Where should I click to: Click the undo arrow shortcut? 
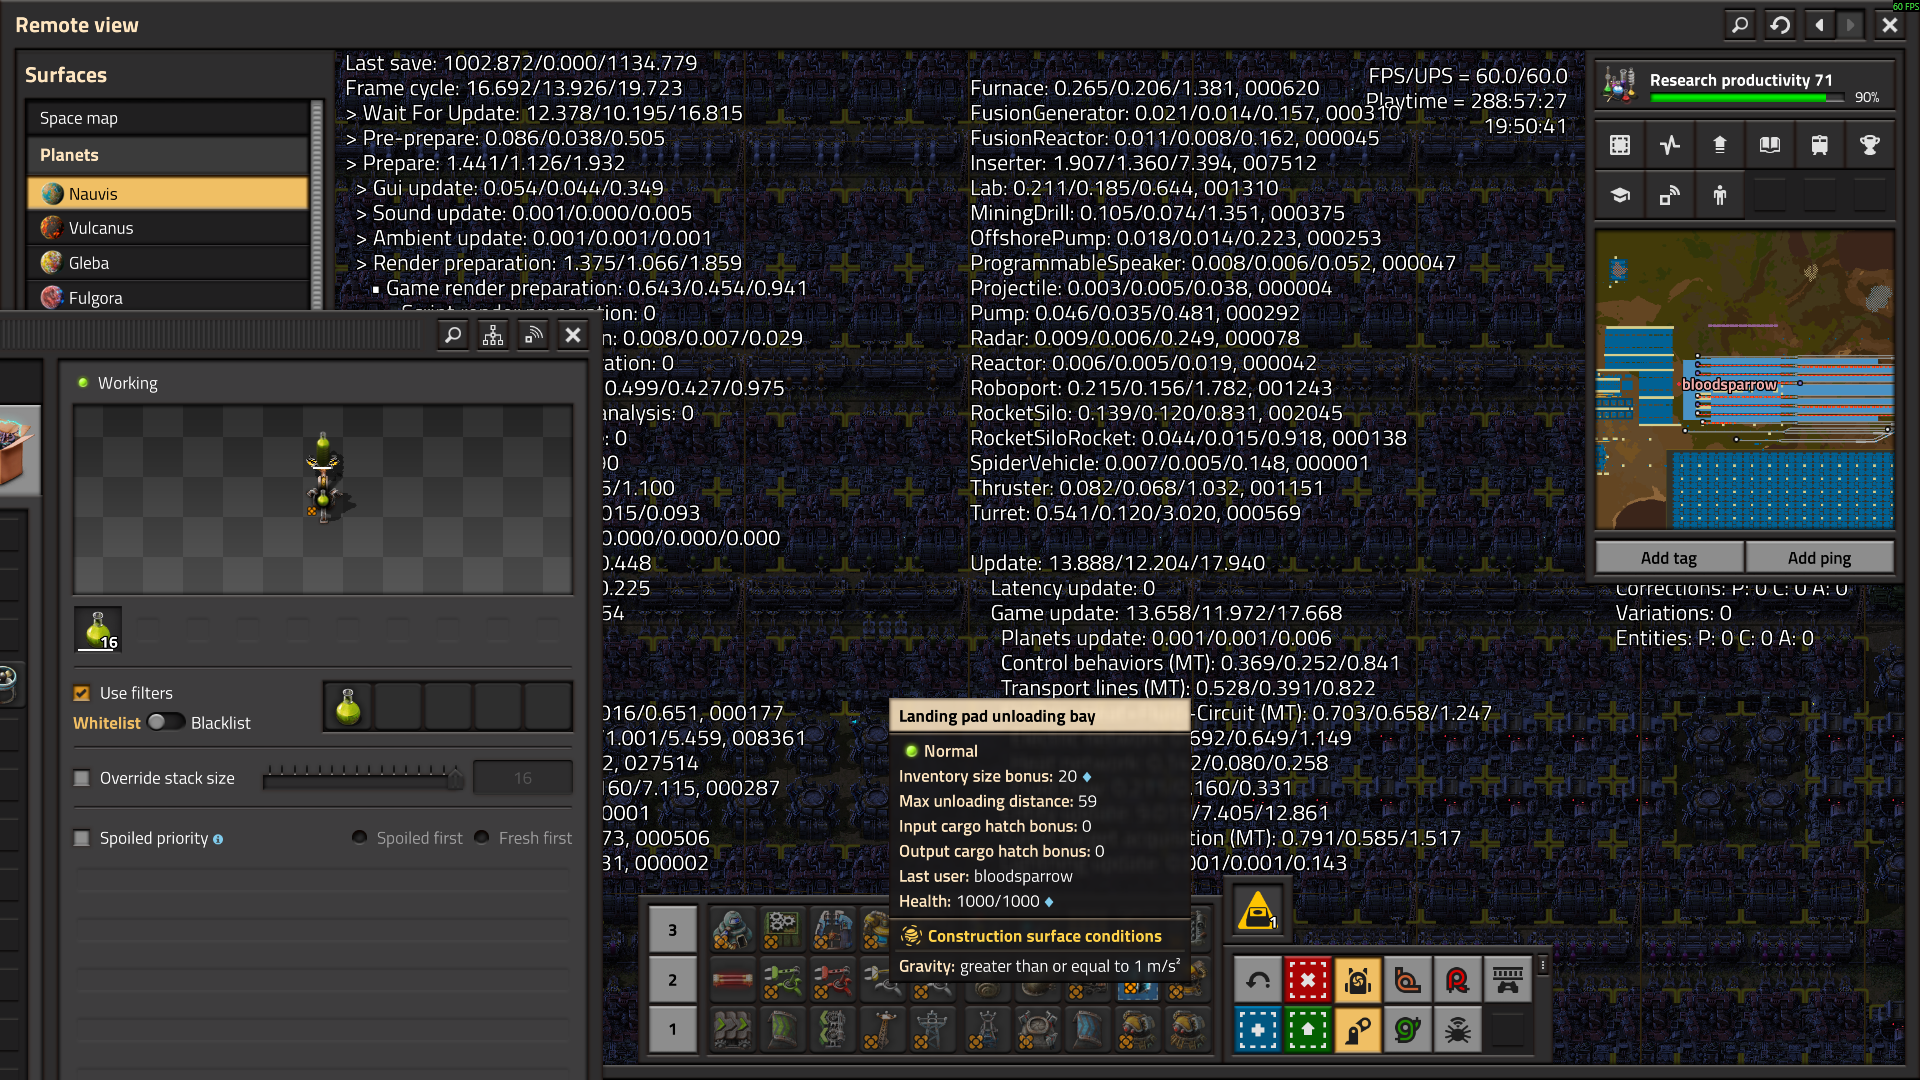pos(1258,980)
